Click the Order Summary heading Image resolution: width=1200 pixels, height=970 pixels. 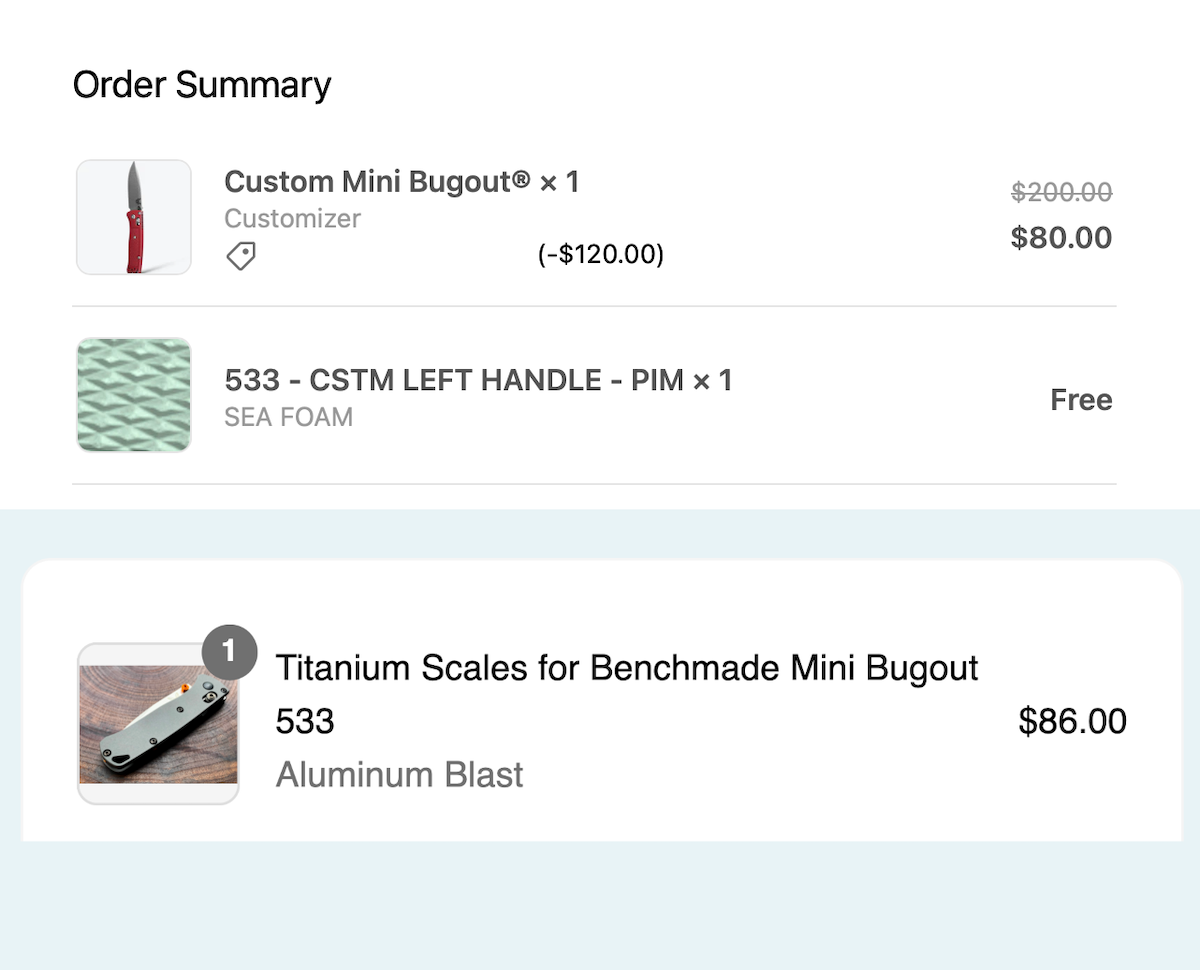pyautogui.click(x=202, y=85)
